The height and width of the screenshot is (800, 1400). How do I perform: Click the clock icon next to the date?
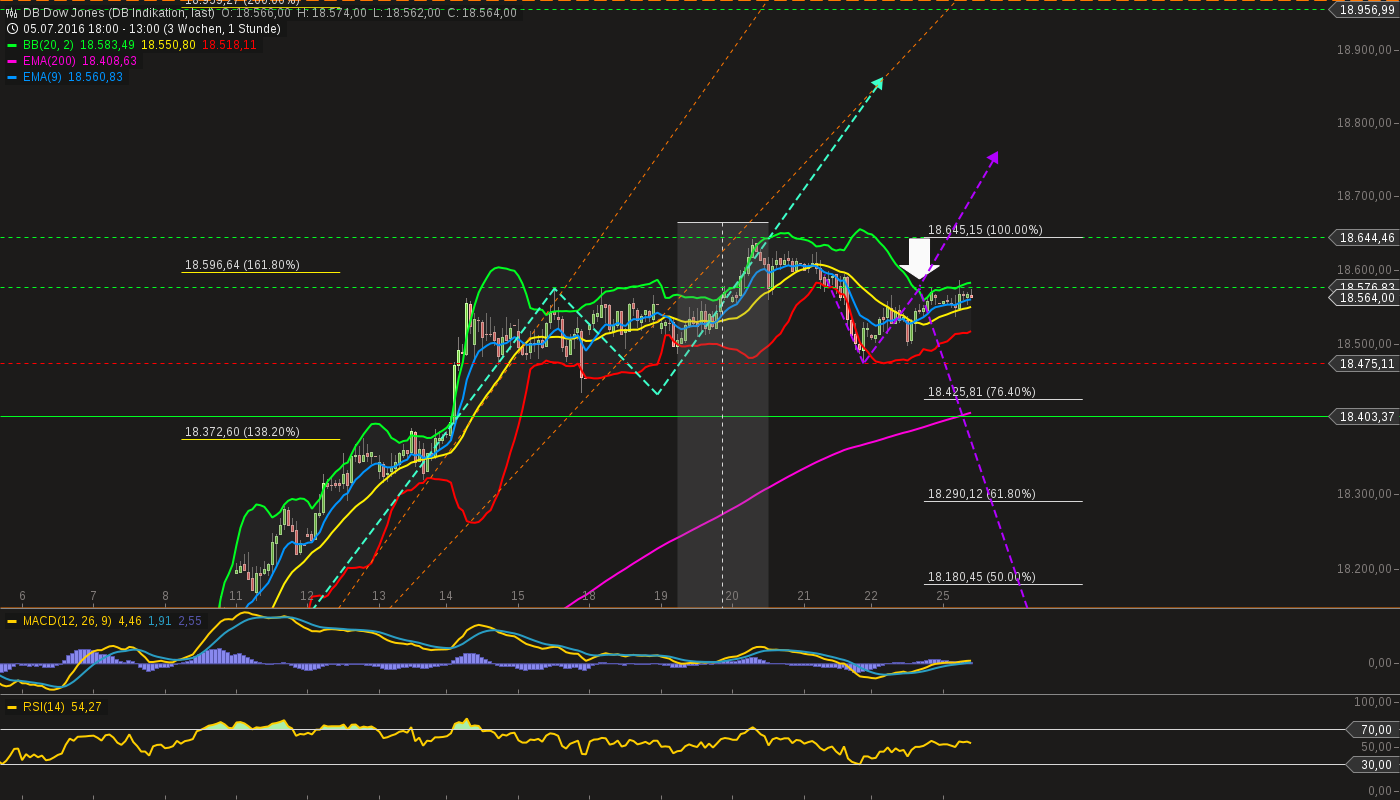coord(12,28)
